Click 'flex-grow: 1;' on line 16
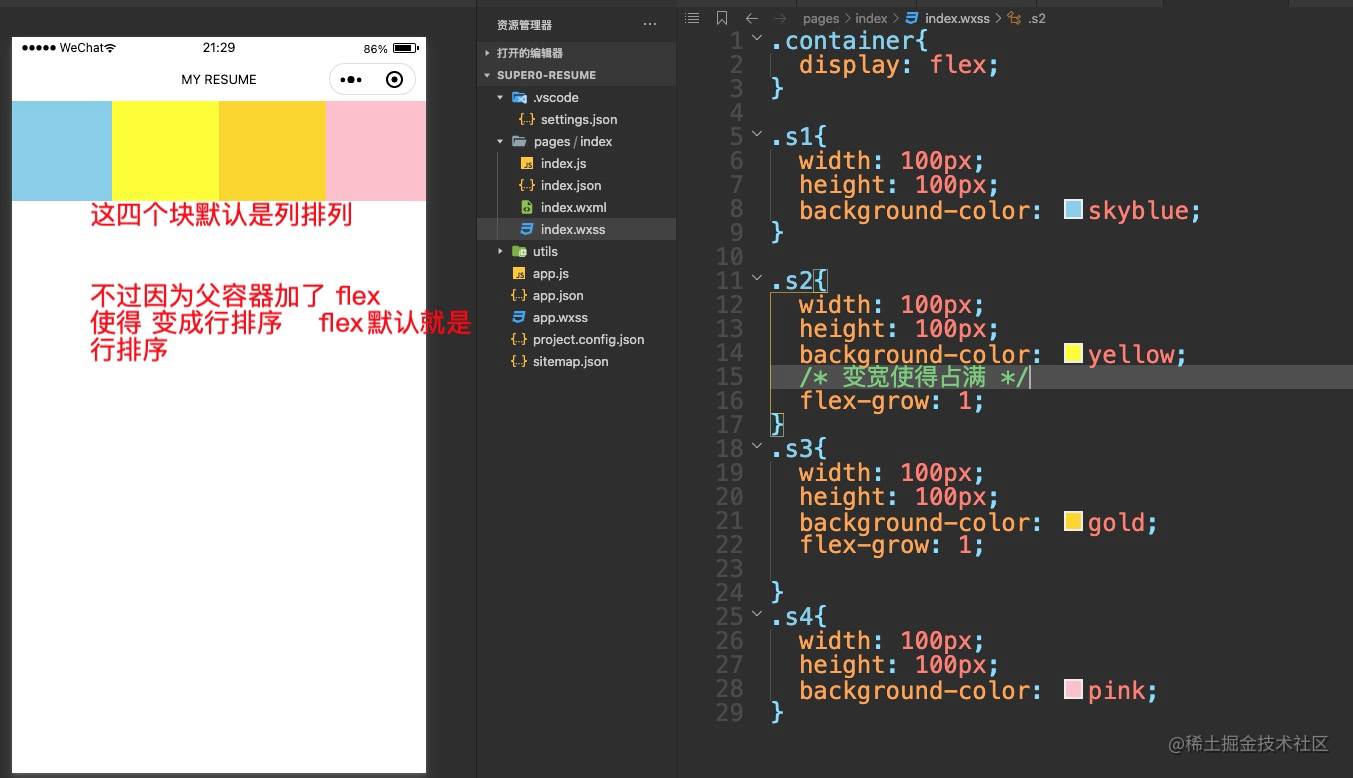The width and height of the screenshot is (1353, 778). tap(892, 401)
